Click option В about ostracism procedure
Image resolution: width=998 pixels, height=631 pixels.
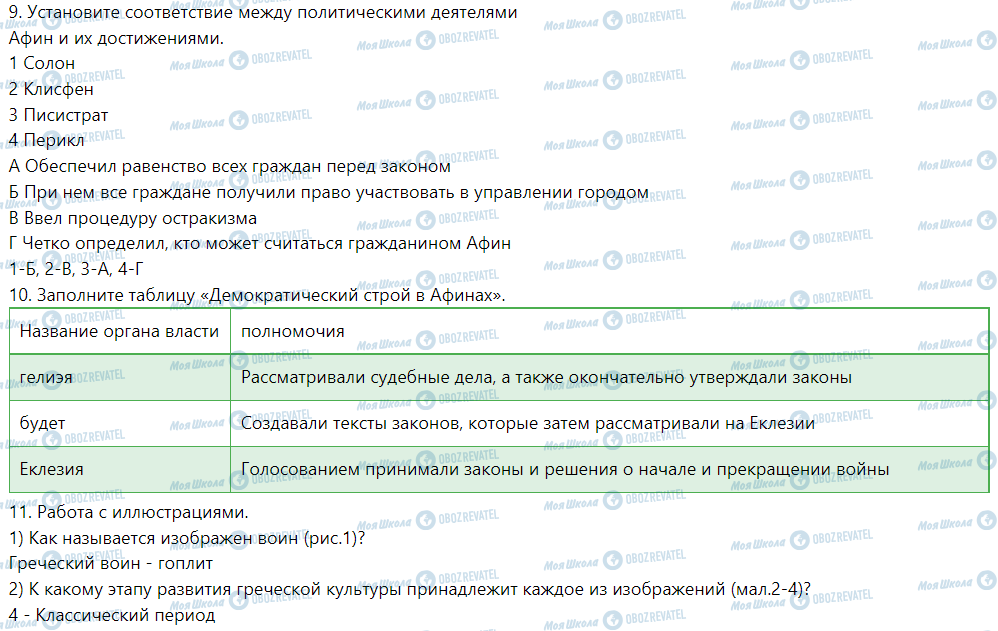coord(133,218)
